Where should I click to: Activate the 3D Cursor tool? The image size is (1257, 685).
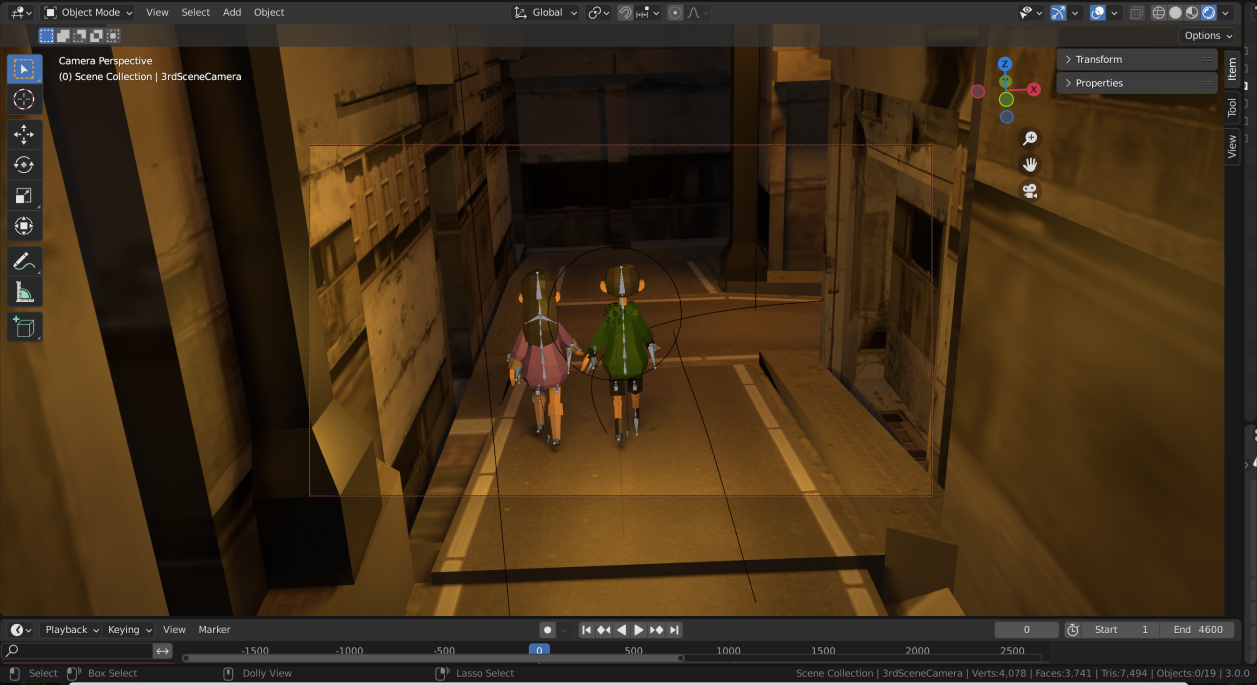click(x=24, y=99)
